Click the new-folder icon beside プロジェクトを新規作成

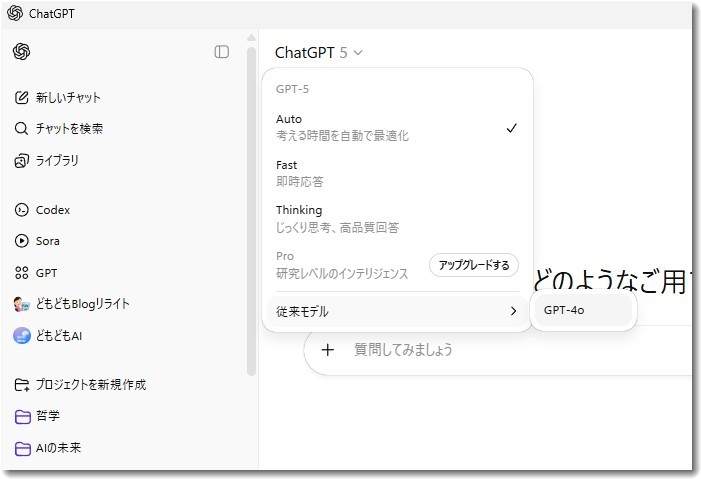point(22,385)
